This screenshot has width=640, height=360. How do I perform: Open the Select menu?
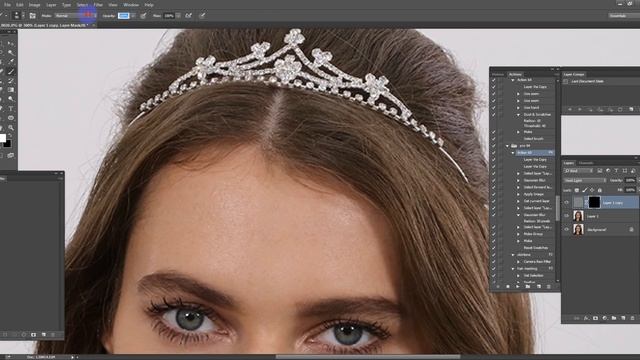[82, 5]
